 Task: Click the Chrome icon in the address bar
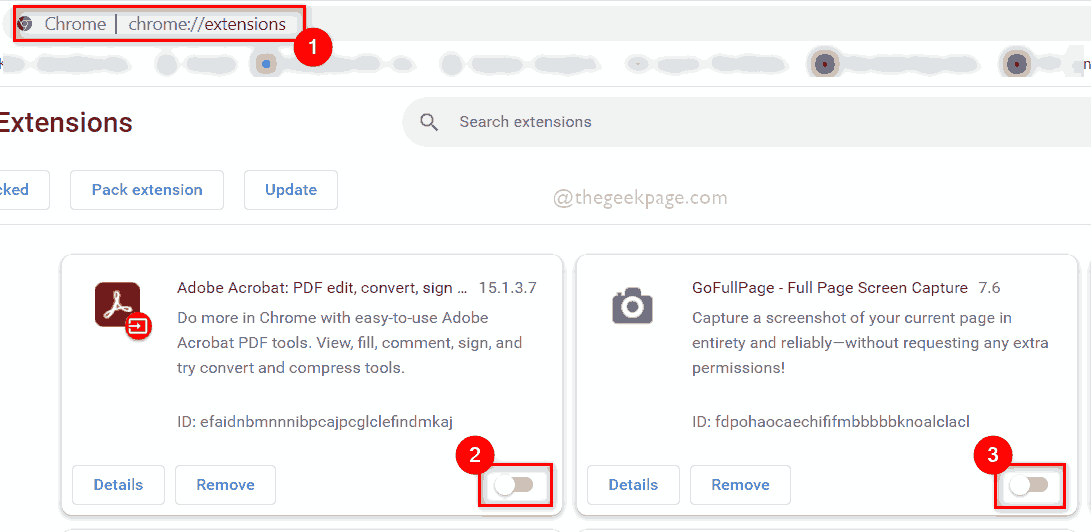pos(25,24)
